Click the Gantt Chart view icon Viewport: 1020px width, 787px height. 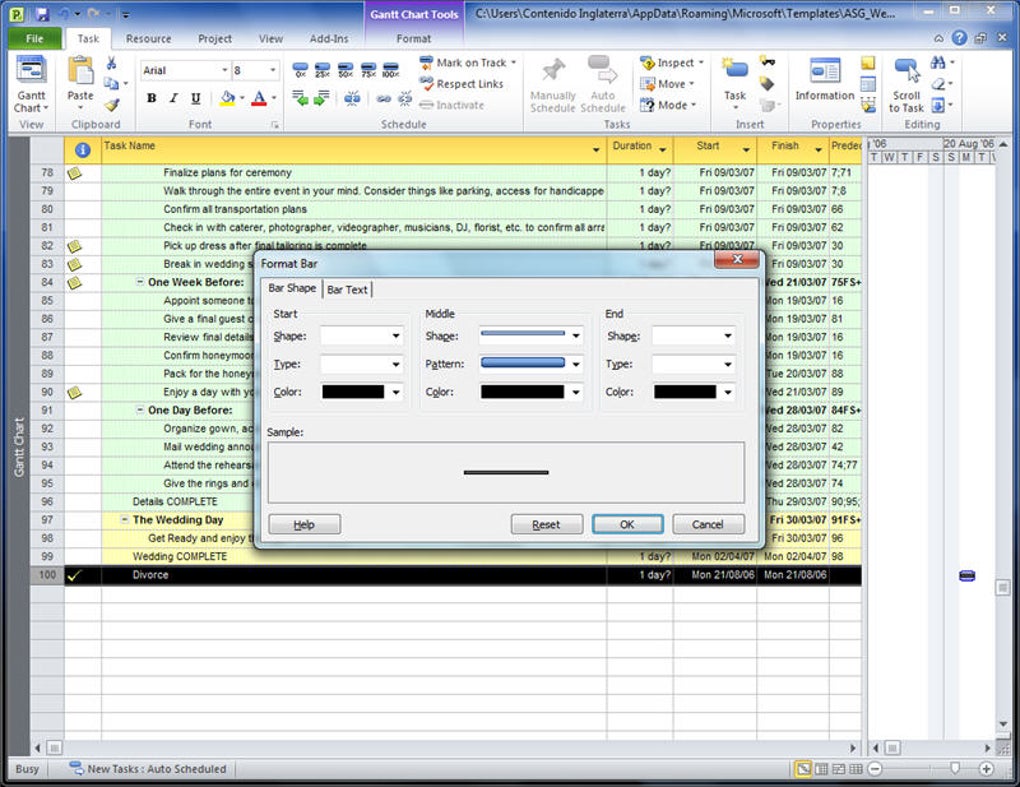click(x=31, y=70)
